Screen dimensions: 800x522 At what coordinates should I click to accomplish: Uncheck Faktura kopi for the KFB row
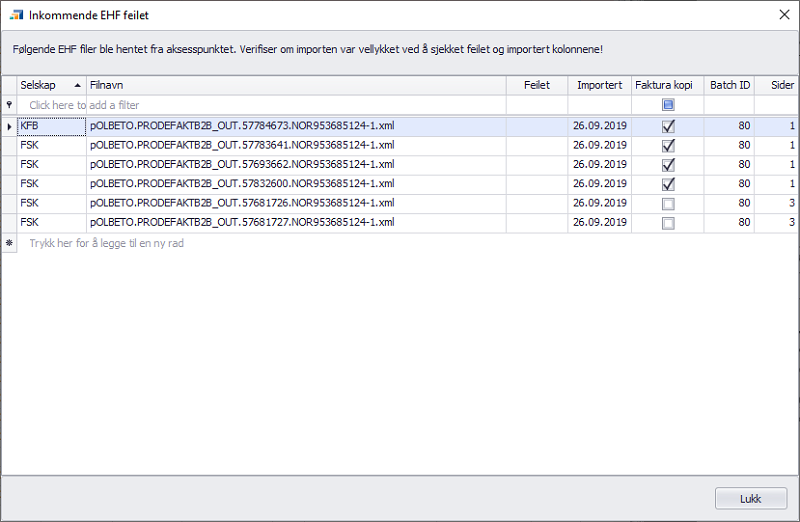(668, 127)
